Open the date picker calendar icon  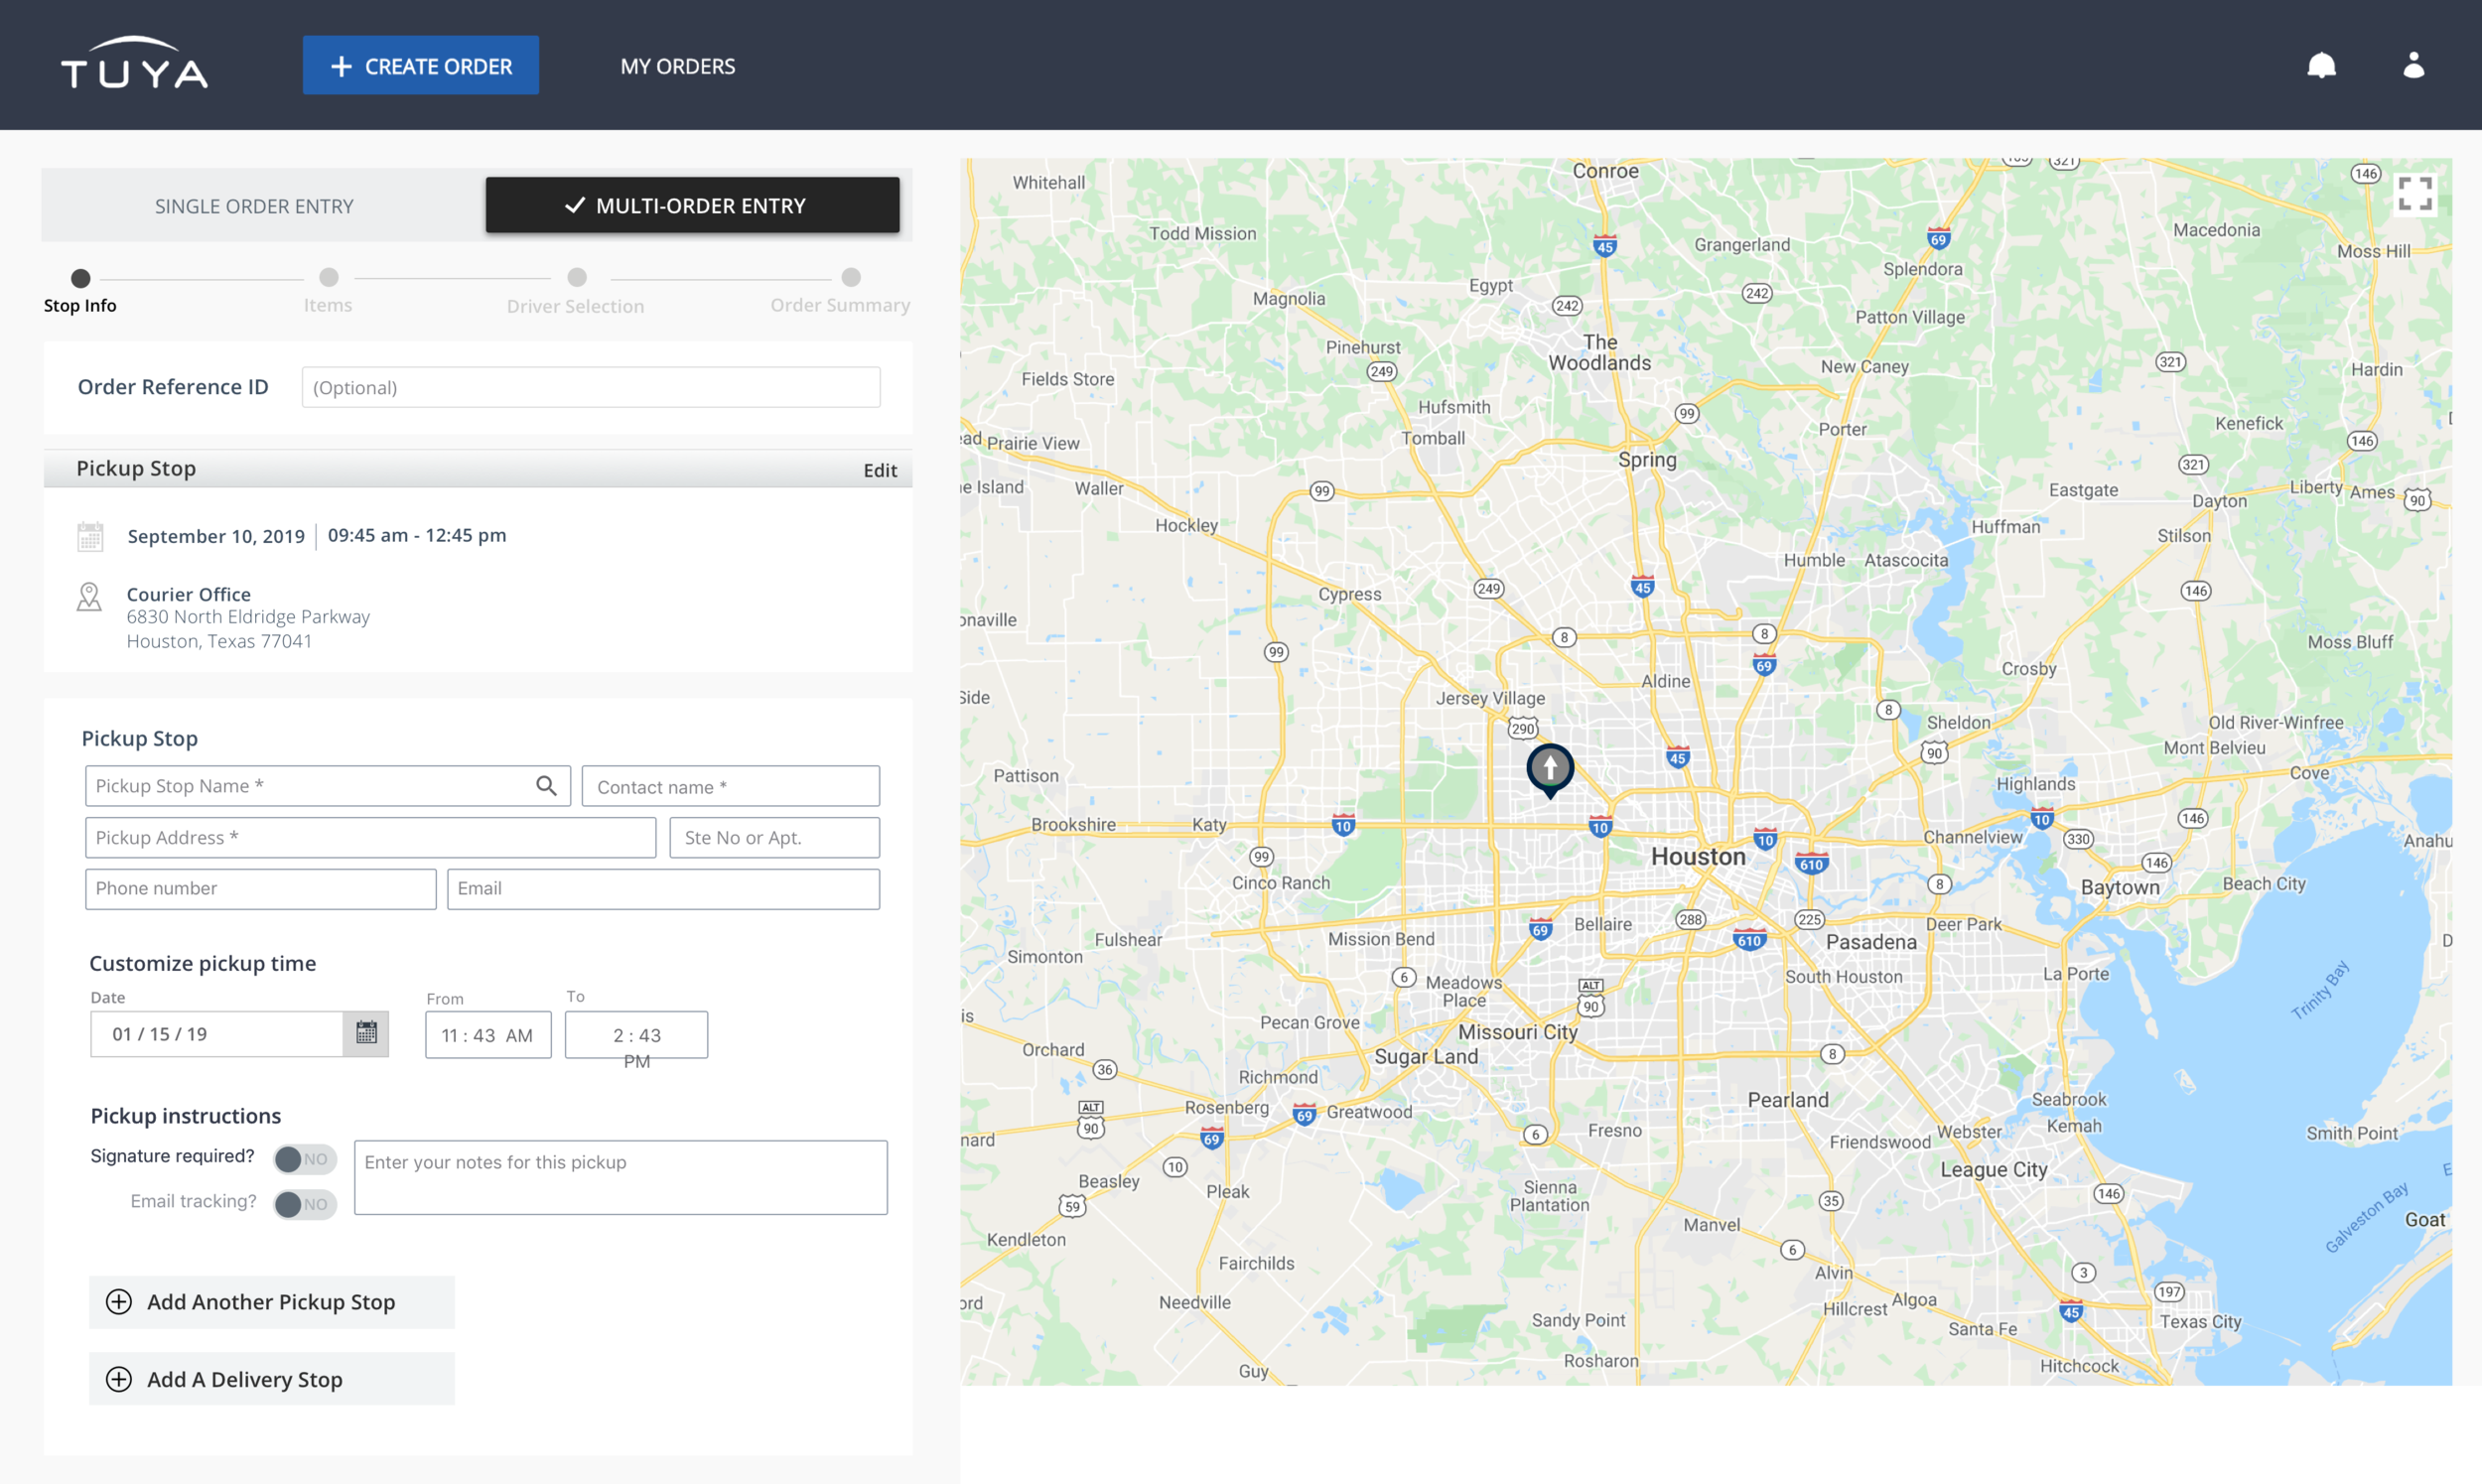[366, 1033]
